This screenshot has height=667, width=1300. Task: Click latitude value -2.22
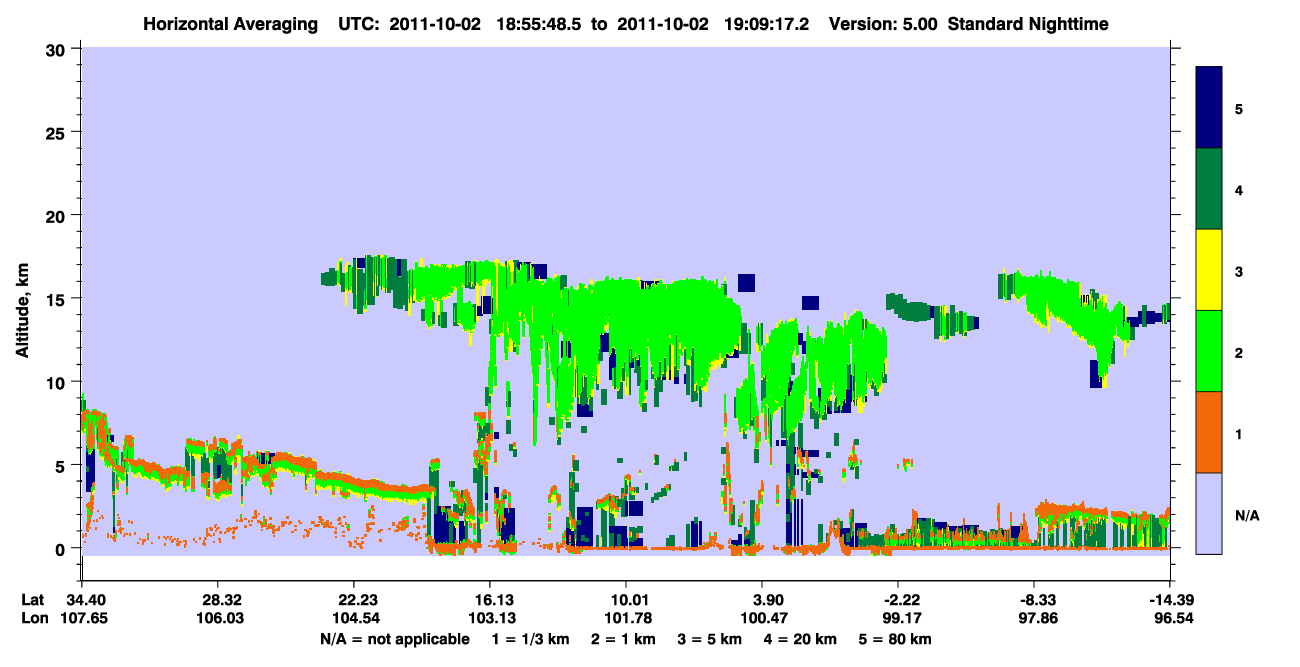click(x=898, y=600)
